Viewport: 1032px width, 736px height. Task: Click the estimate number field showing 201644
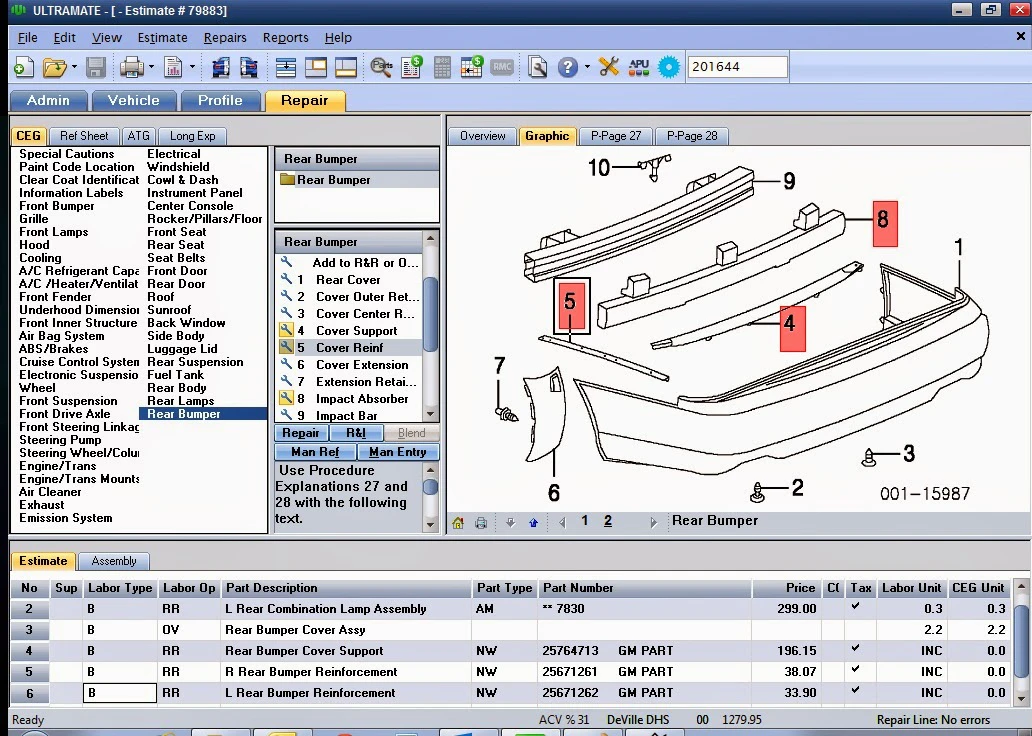tap(737, 67)
